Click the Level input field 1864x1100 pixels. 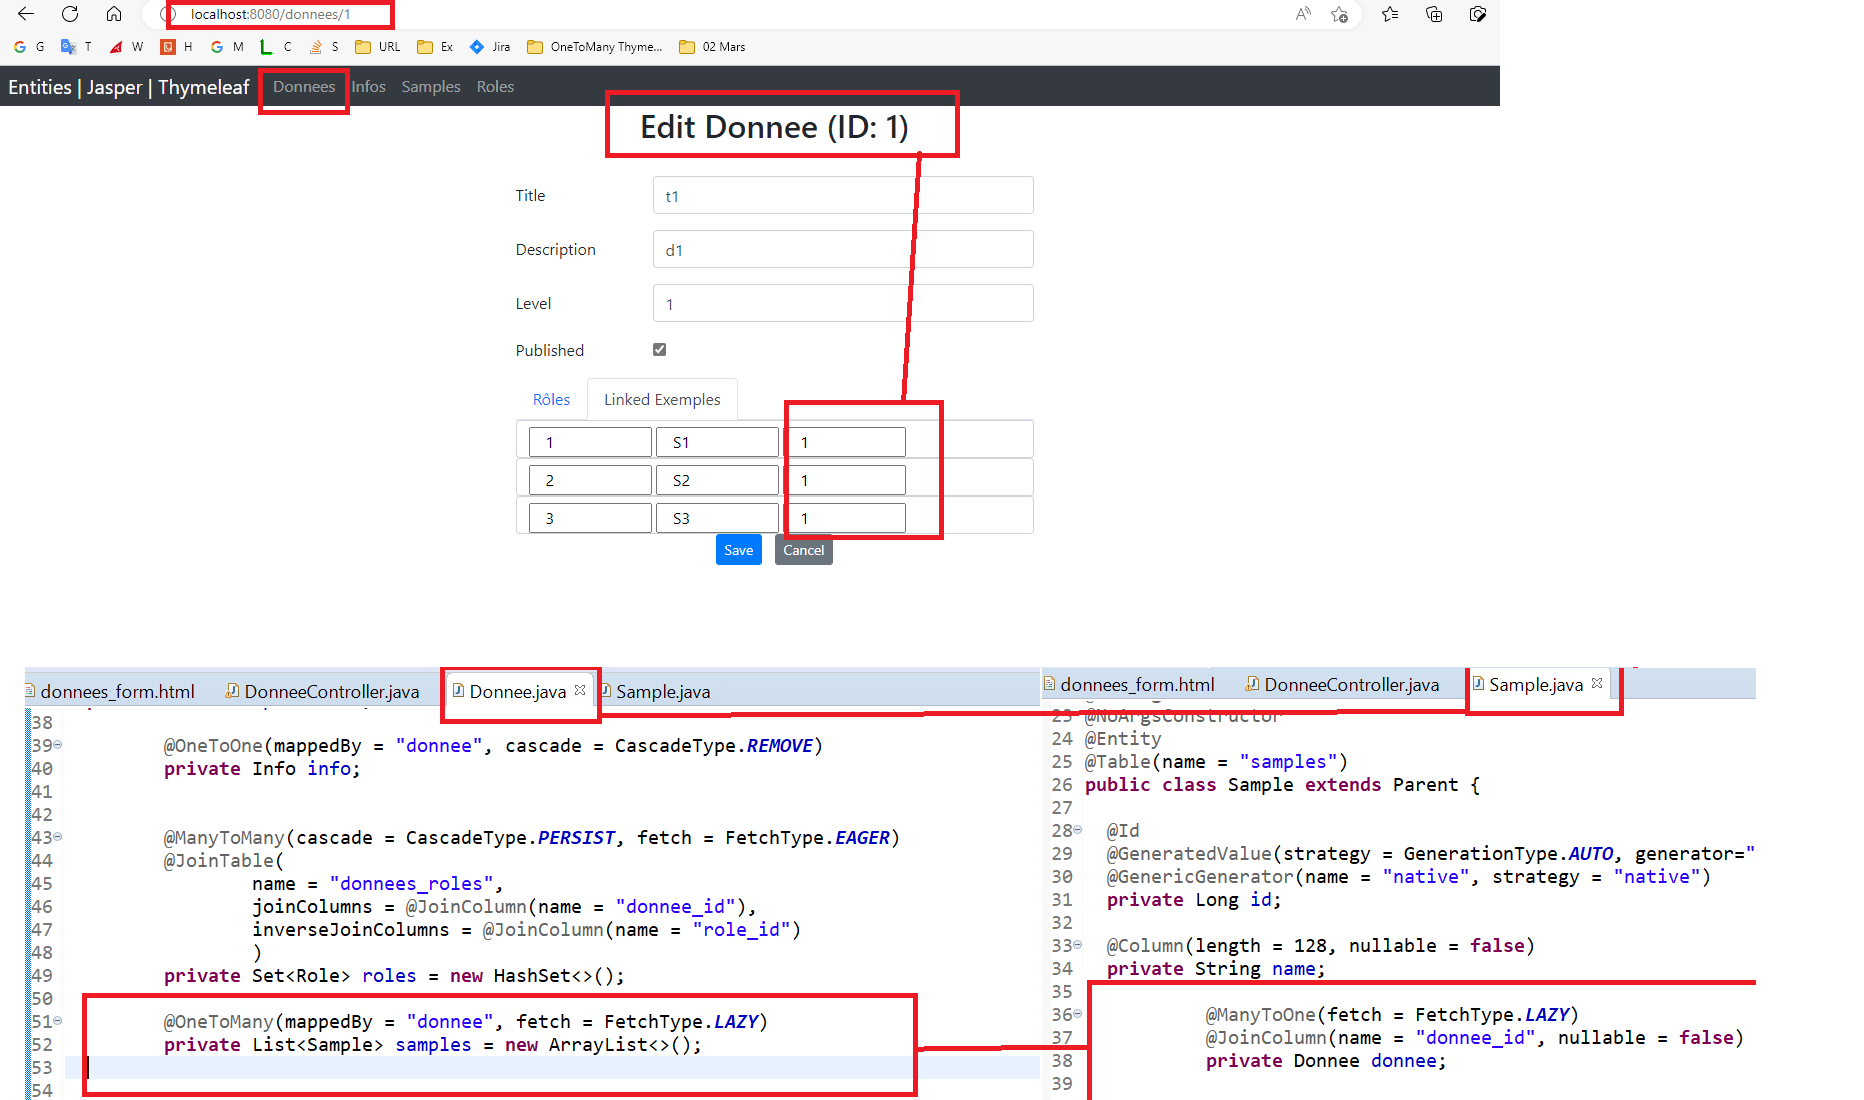[x=843, y=303]
